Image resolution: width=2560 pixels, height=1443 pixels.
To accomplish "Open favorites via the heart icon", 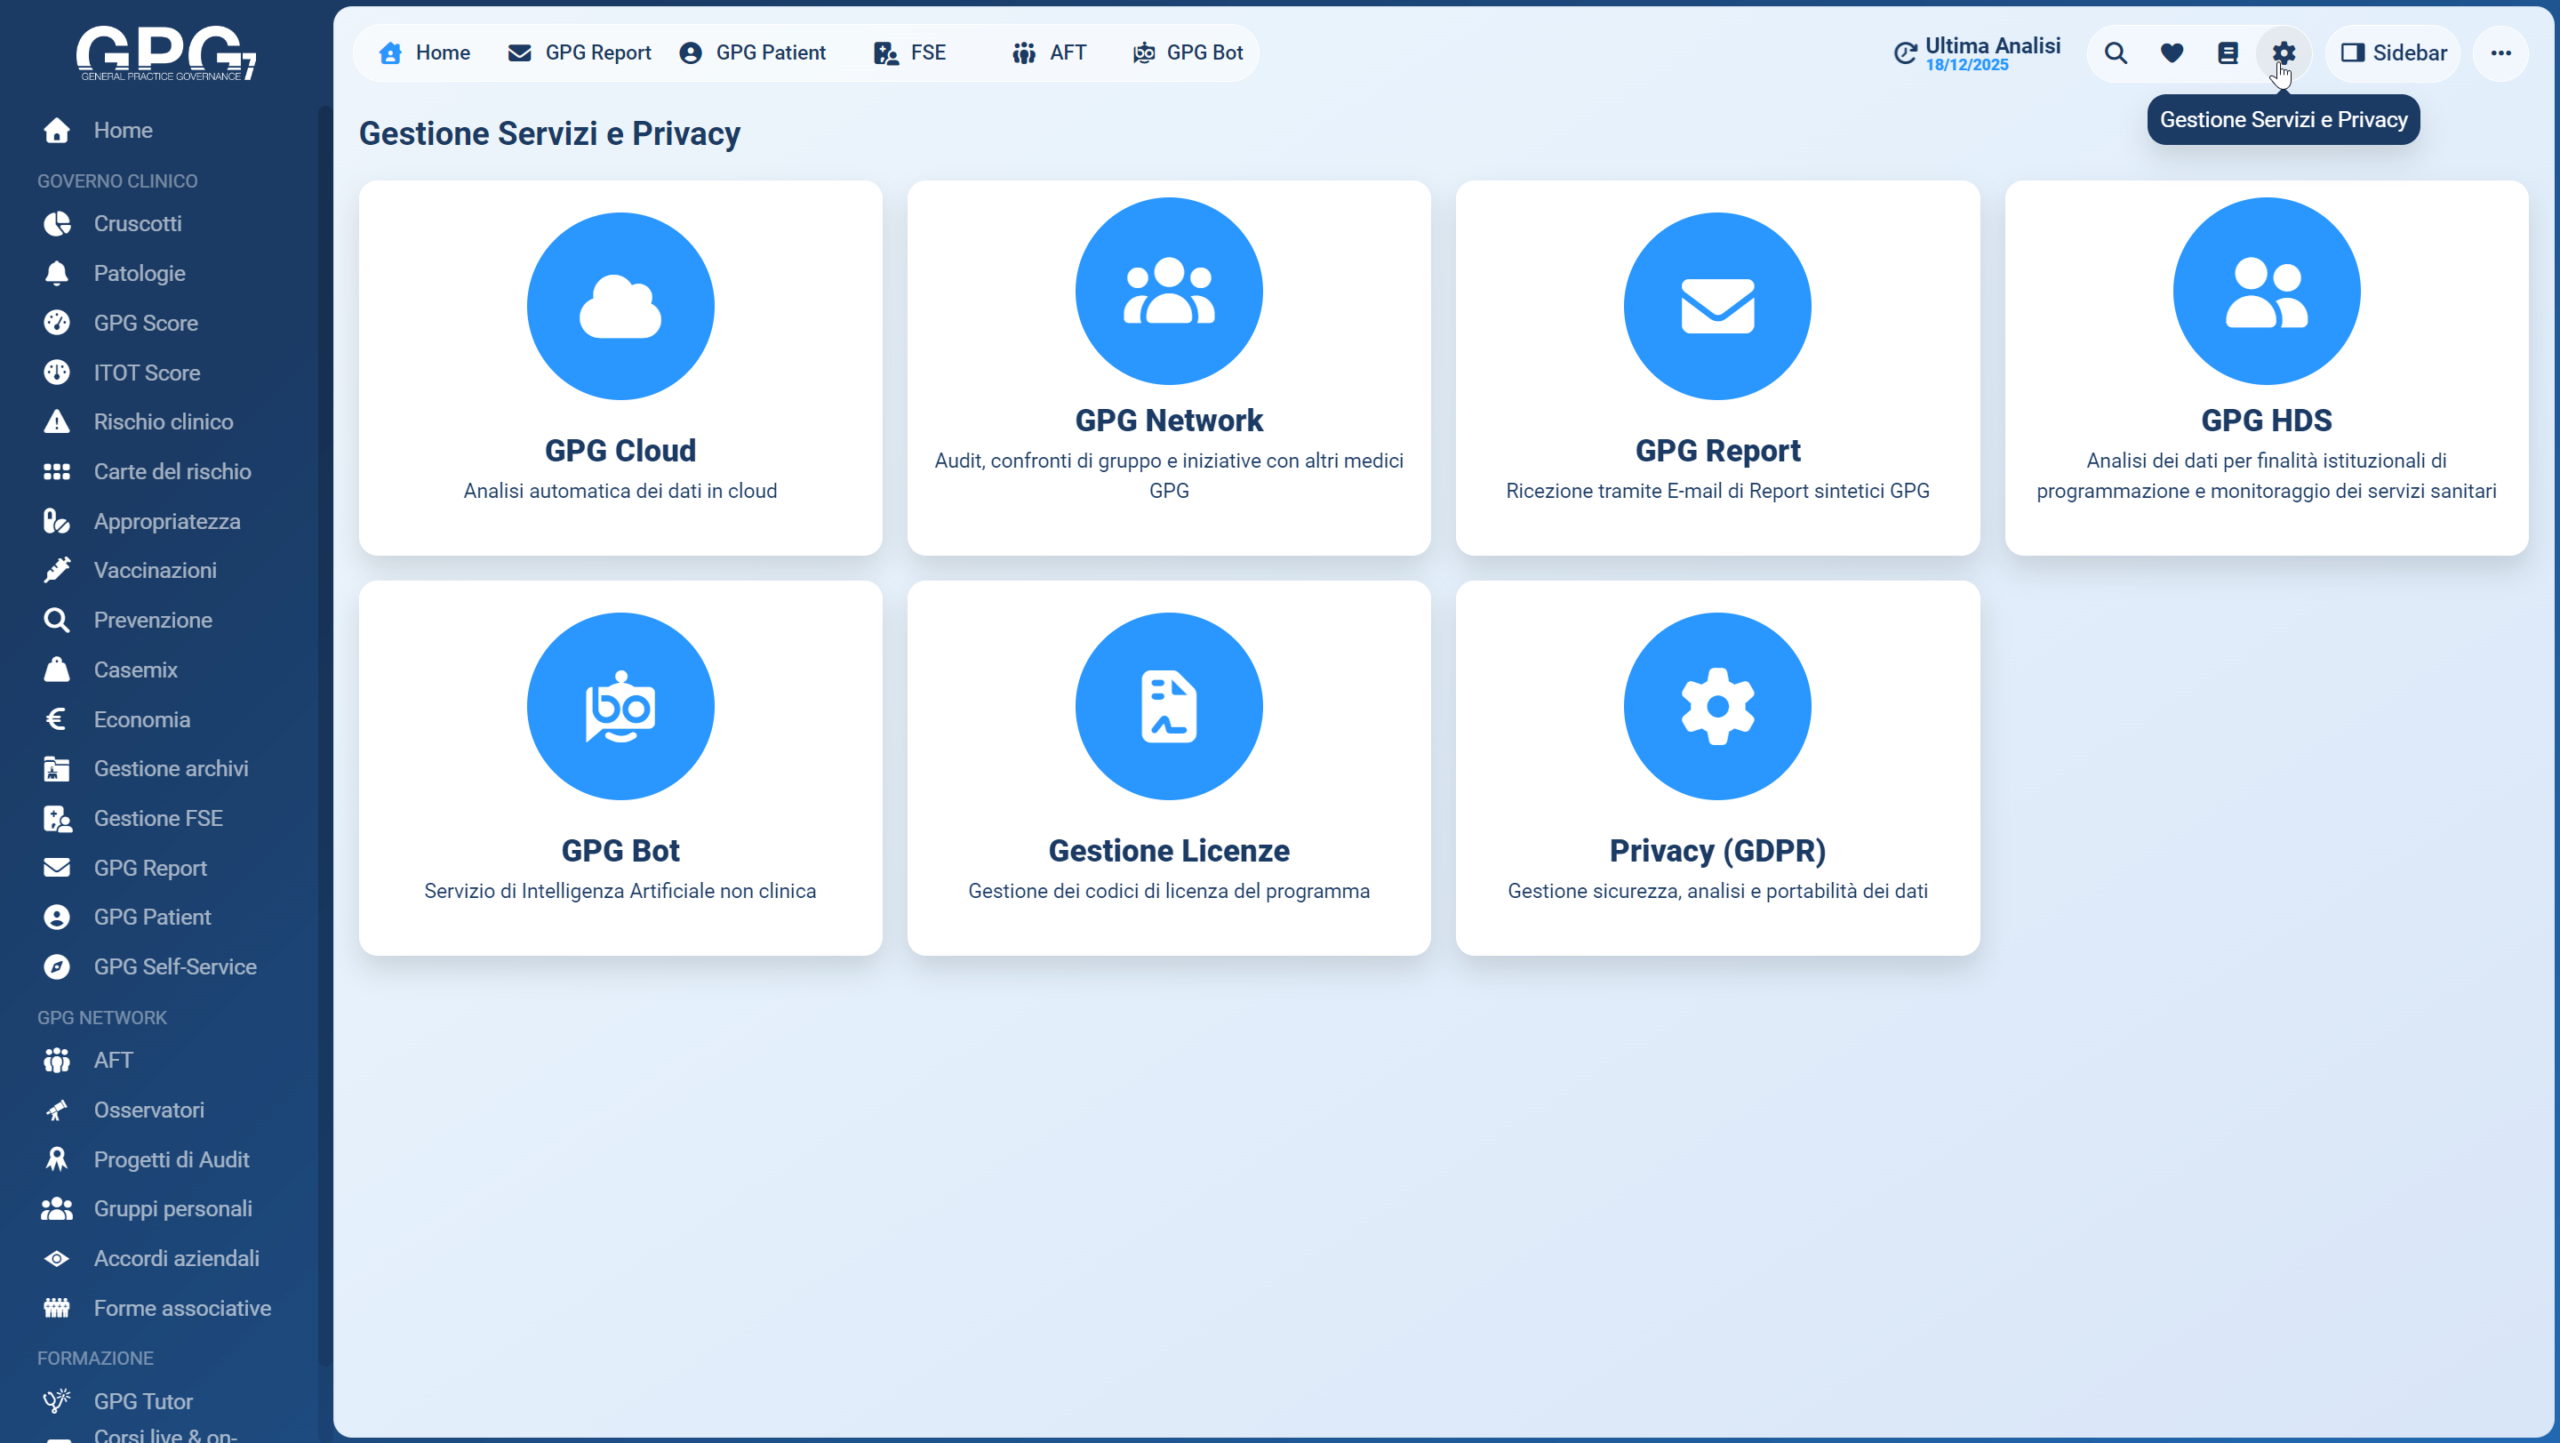I will tap(2171, 53).
